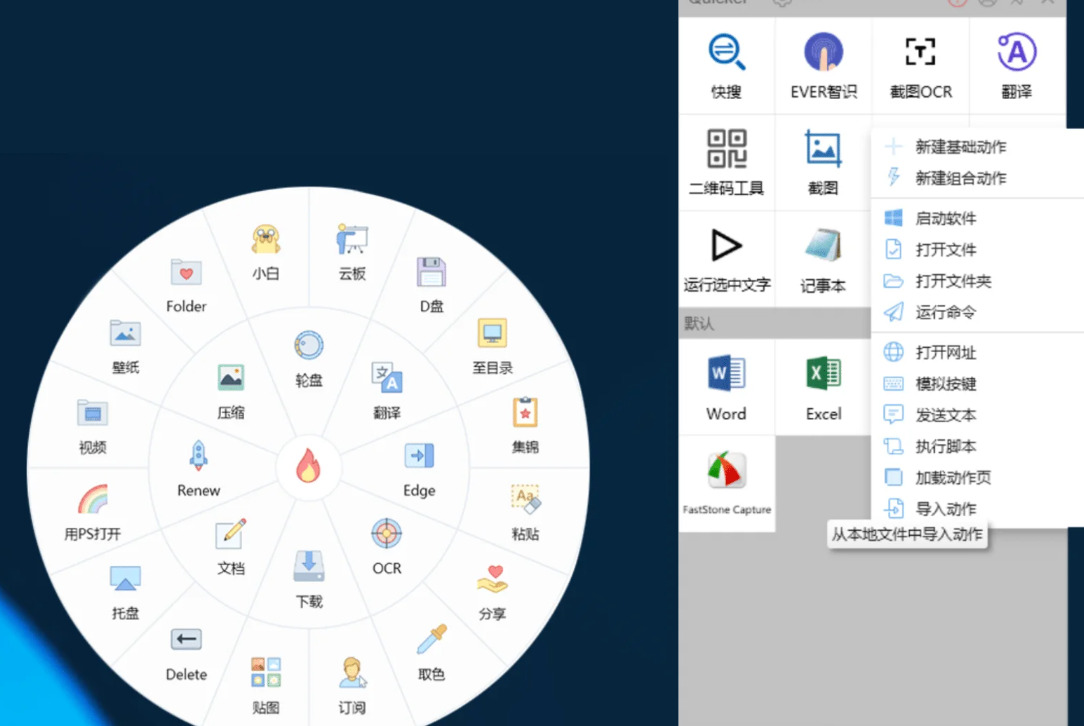Image resolution: width=1084 pixels, height=726 pixels.
Task: Click the 默认 group header bar
Action: pos(774,323)
